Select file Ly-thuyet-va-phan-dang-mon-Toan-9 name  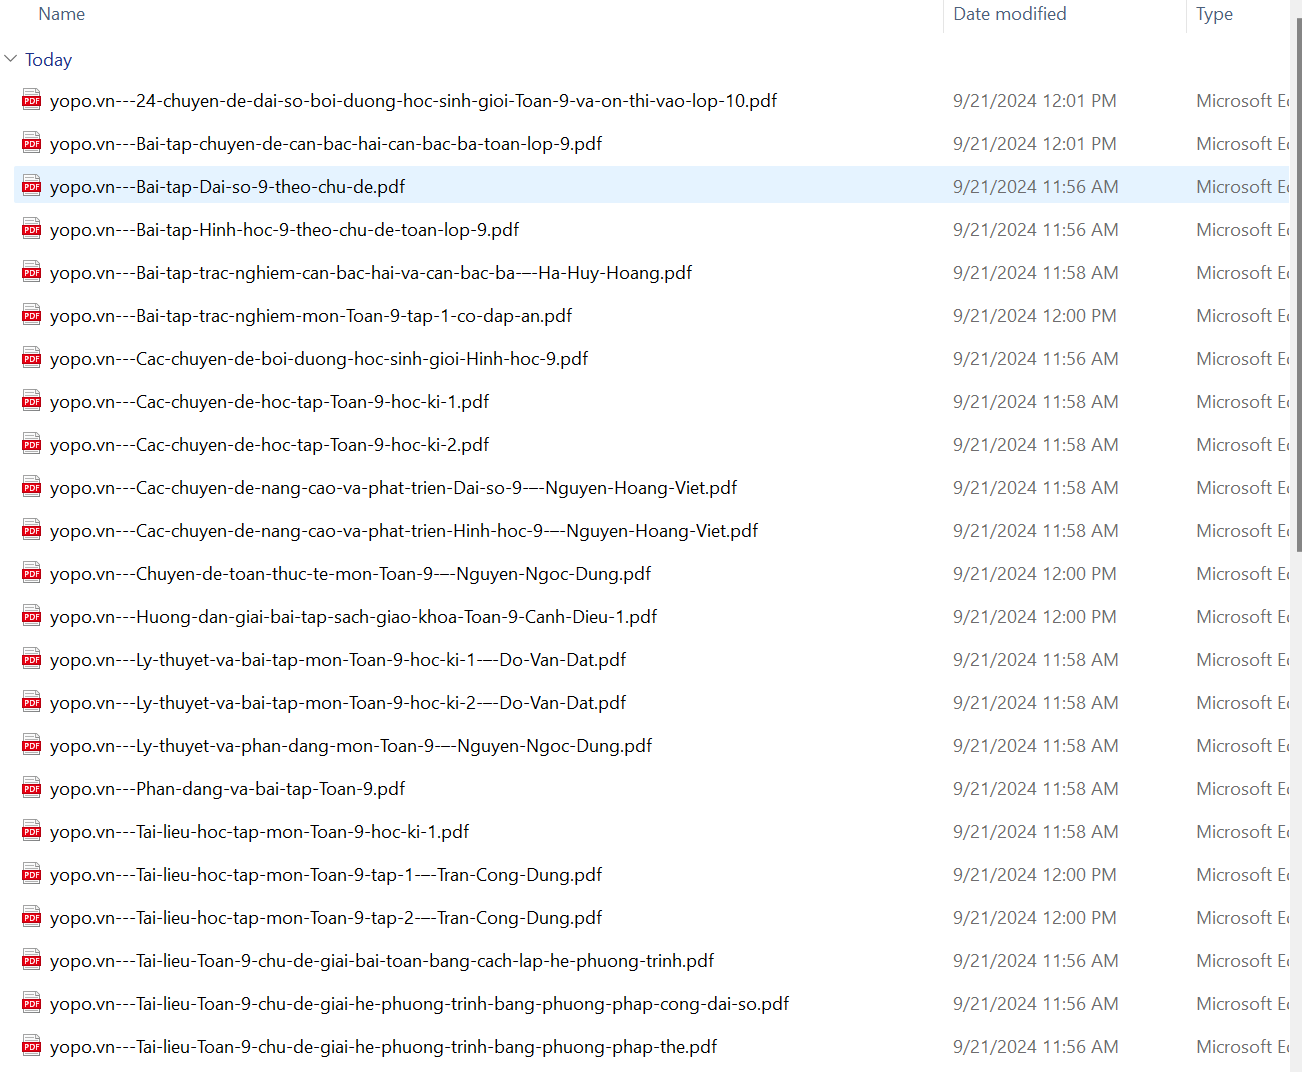351,746
